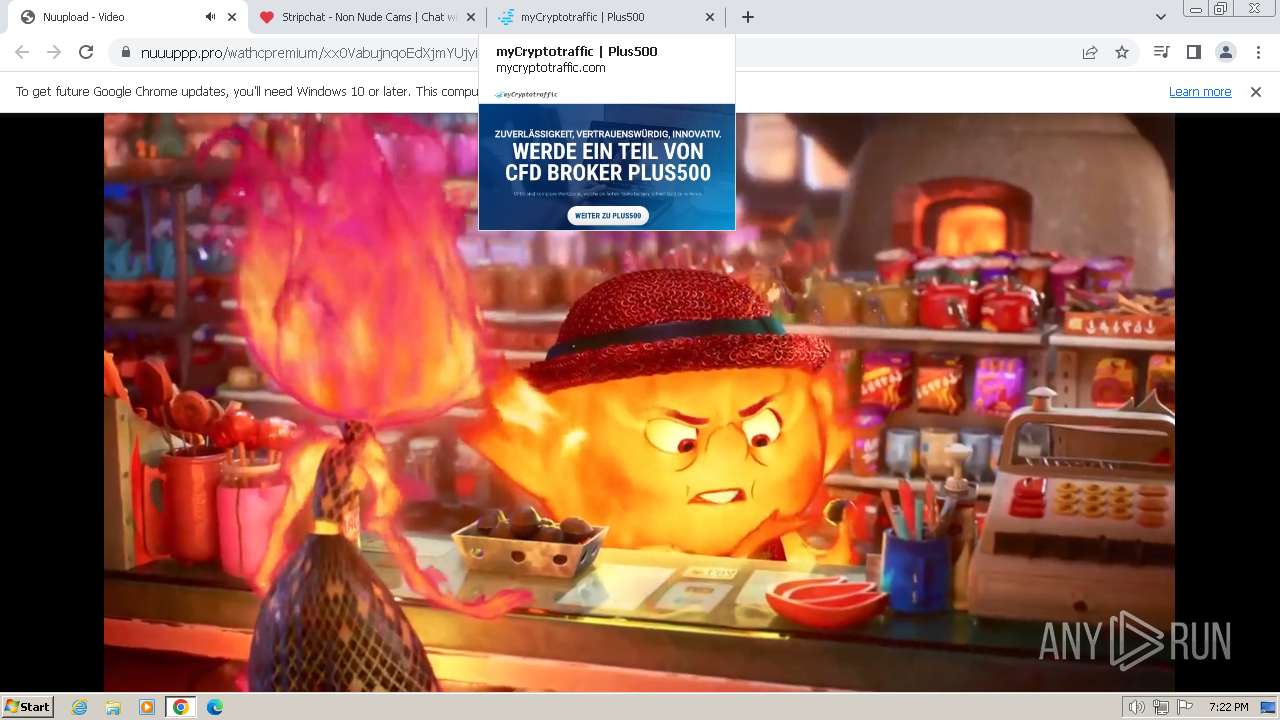Open the tab search dropdown chevron

coord(1160,17)
